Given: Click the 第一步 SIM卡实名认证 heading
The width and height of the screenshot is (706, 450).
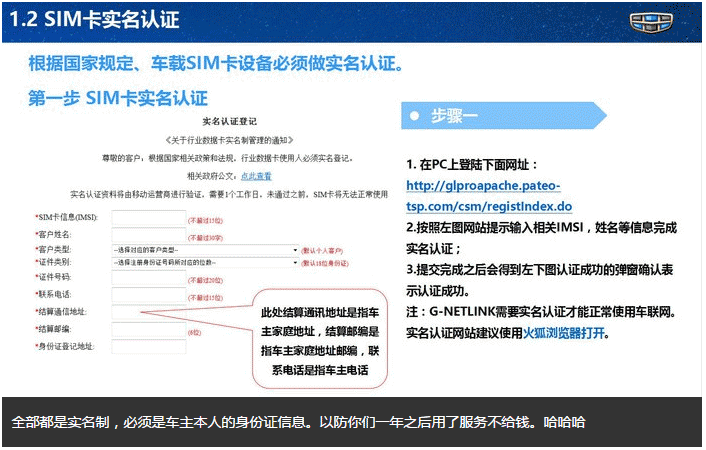Looking at the screenshot, I should [117, 98].
